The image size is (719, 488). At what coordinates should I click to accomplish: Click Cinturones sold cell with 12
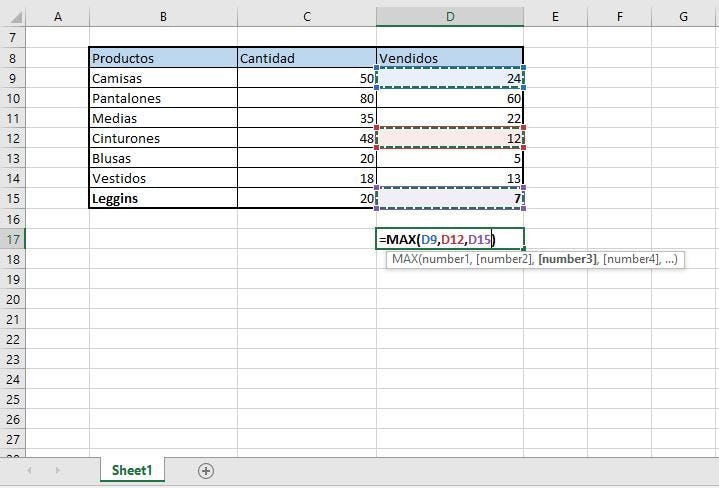(450, 138)
